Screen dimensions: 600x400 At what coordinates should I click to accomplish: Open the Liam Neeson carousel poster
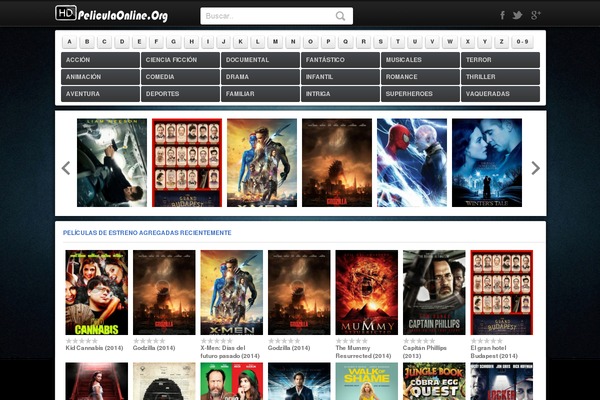click(x=112, y=163)
